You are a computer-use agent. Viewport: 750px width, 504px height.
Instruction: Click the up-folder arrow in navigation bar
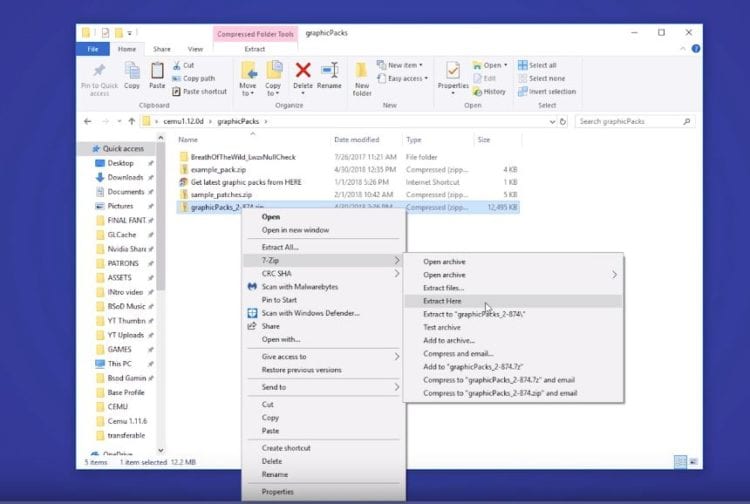tap(131, 121)
